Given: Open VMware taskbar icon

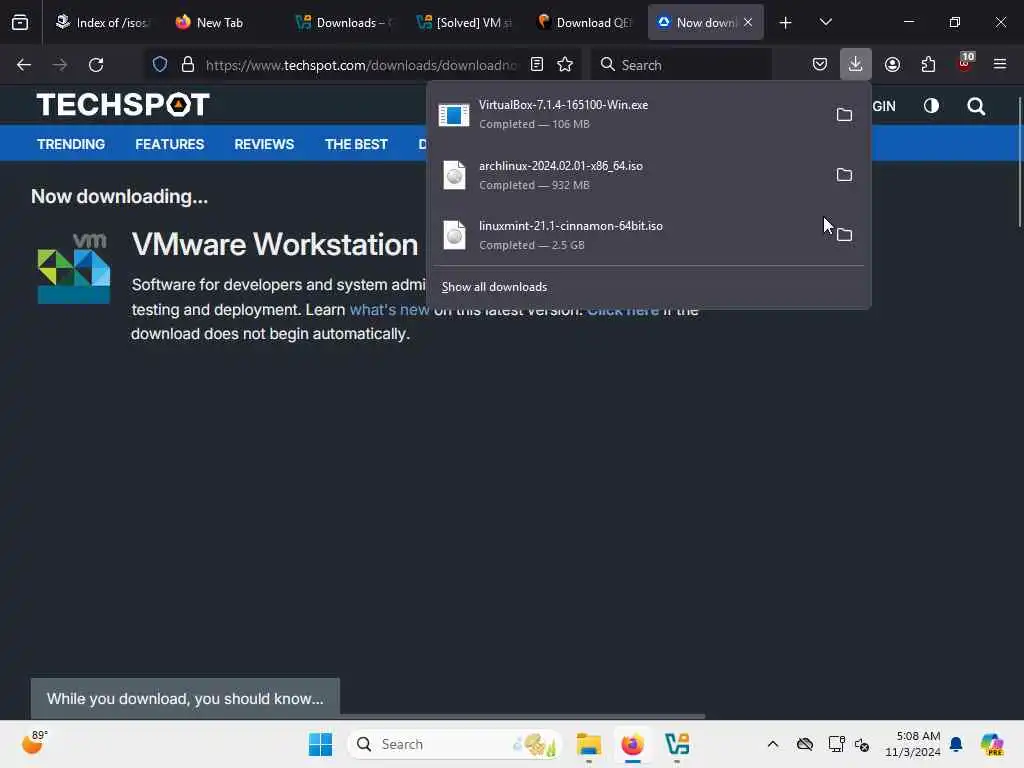Looking at the screenshot, I should (x=677, y=744).
